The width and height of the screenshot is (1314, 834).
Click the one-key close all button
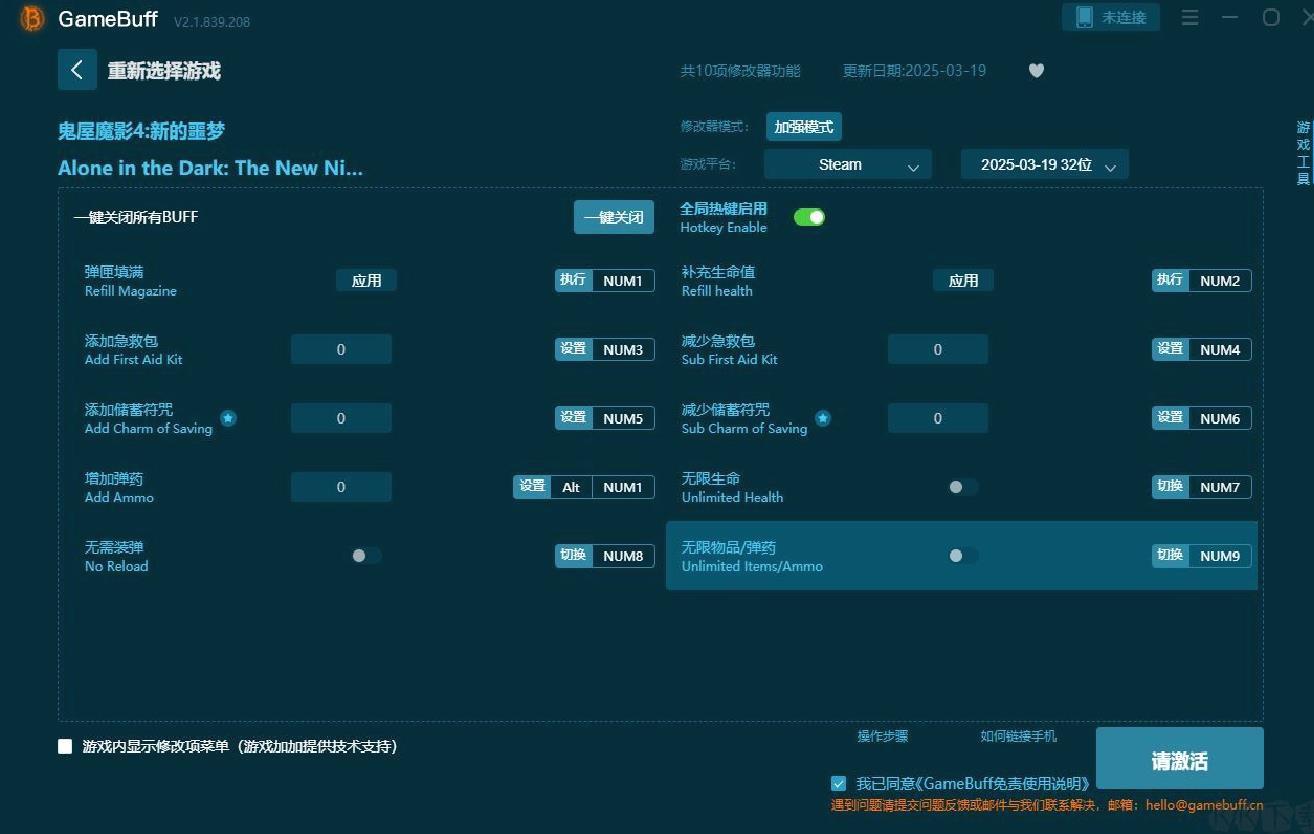(x=614, y=217)
